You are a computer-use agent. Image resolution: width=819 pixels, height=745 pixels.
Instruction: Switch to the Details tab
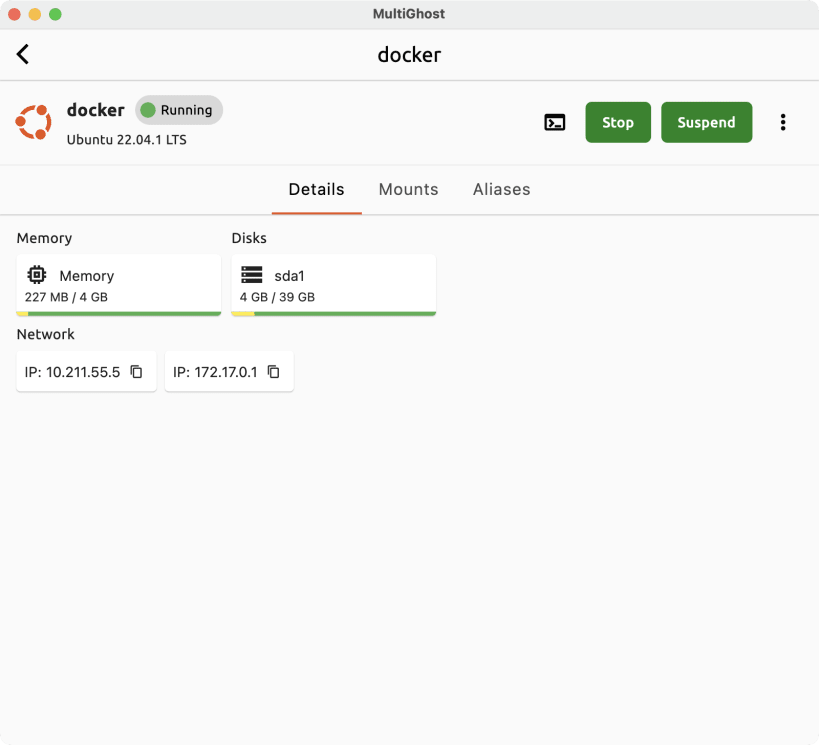pyautogui.click(x=317, y=189)
